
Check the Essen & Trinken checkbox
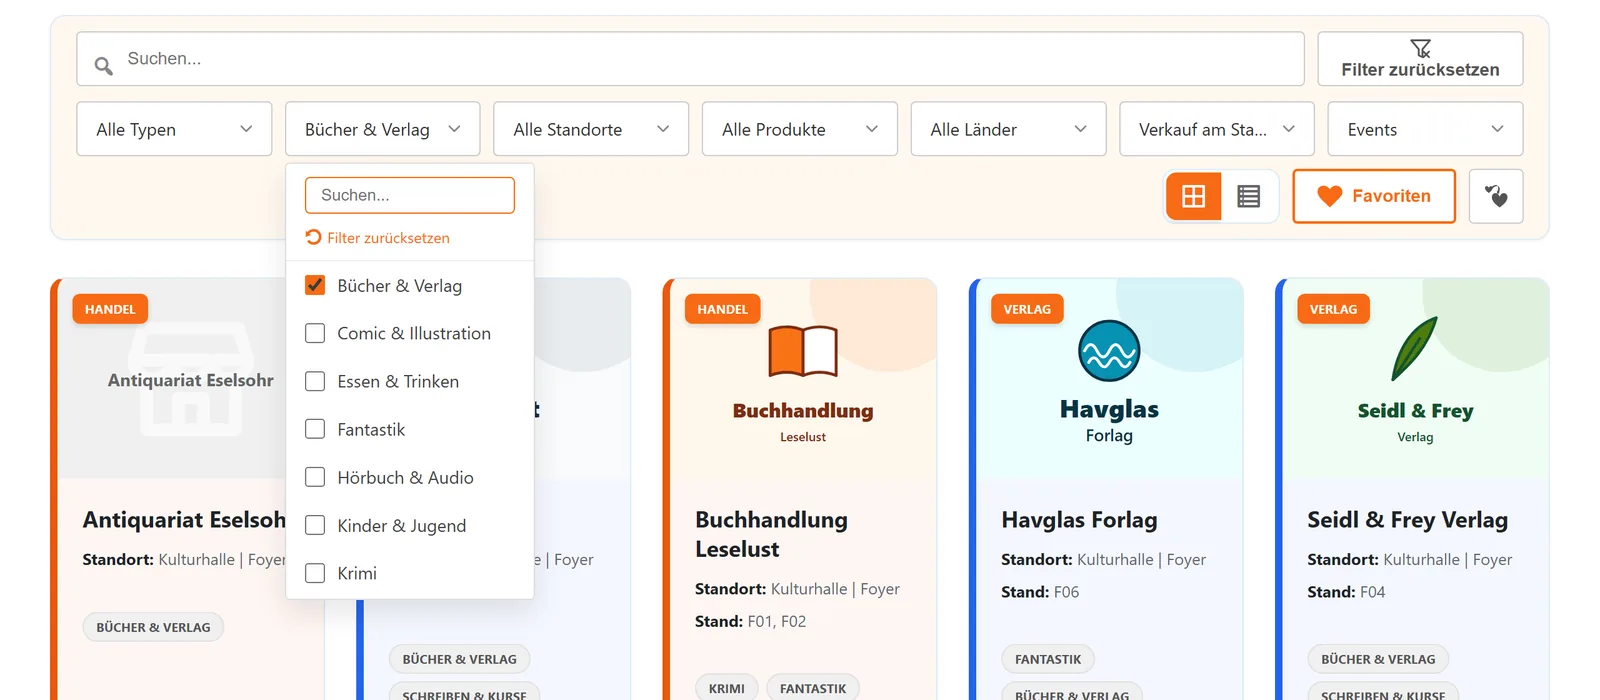click(315, 381)
